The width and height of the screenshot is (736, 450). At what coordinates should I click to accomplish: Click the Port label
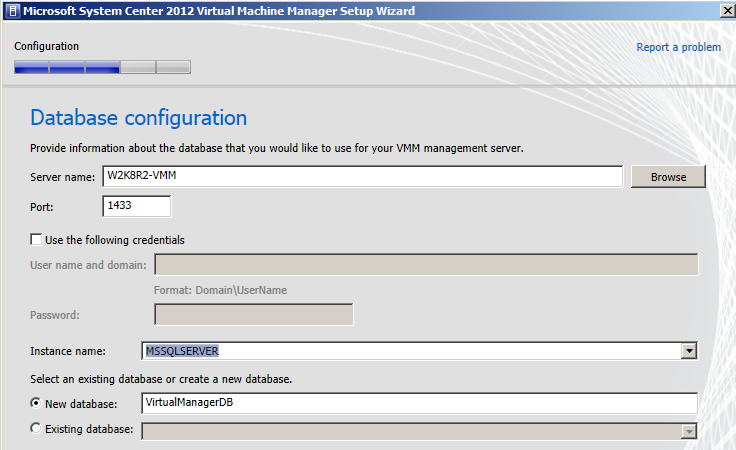[x=42, y=207]
